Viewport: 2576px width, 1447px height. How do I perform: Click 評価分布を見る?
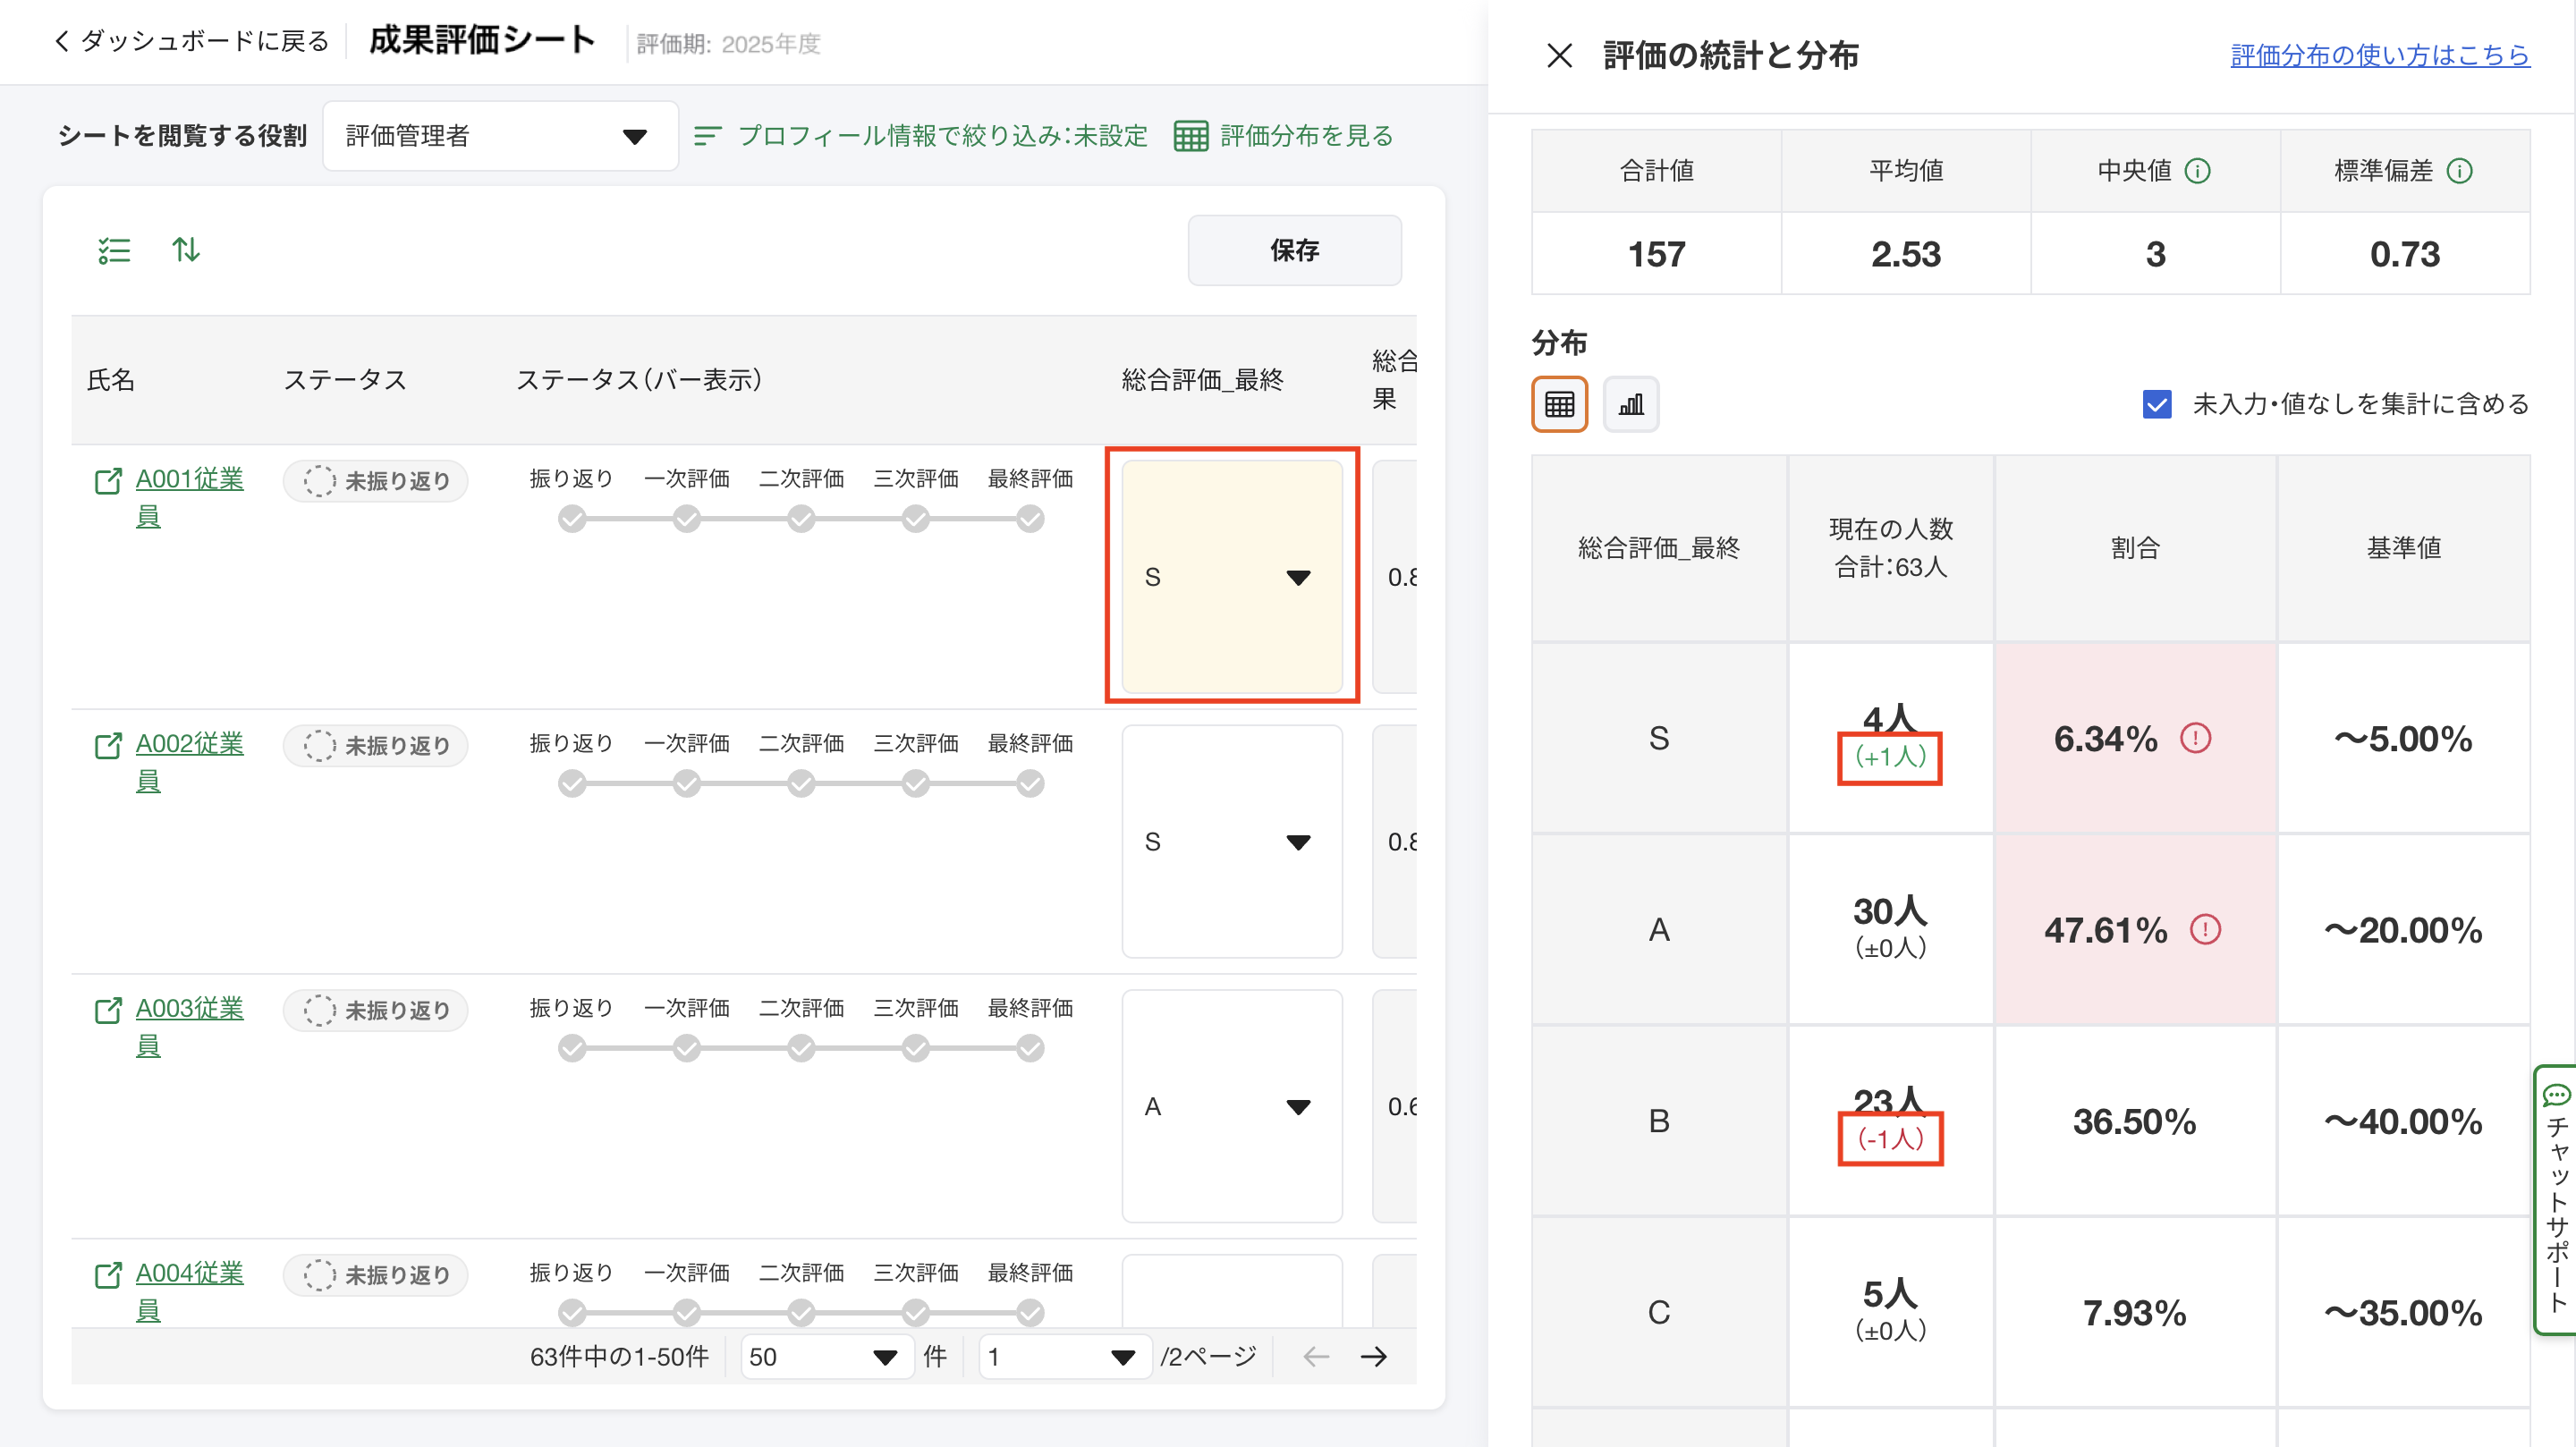pyautogui.click(x=1284, y=136)
